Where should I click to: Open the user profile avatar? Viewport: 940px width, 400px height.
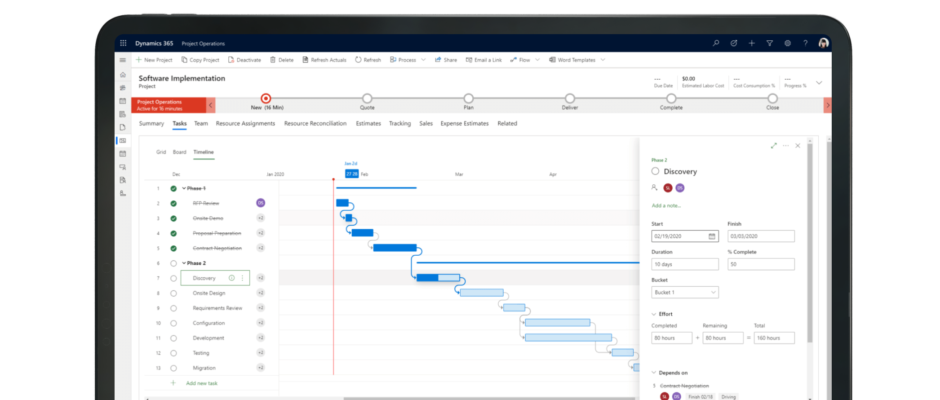pos(824,43)
